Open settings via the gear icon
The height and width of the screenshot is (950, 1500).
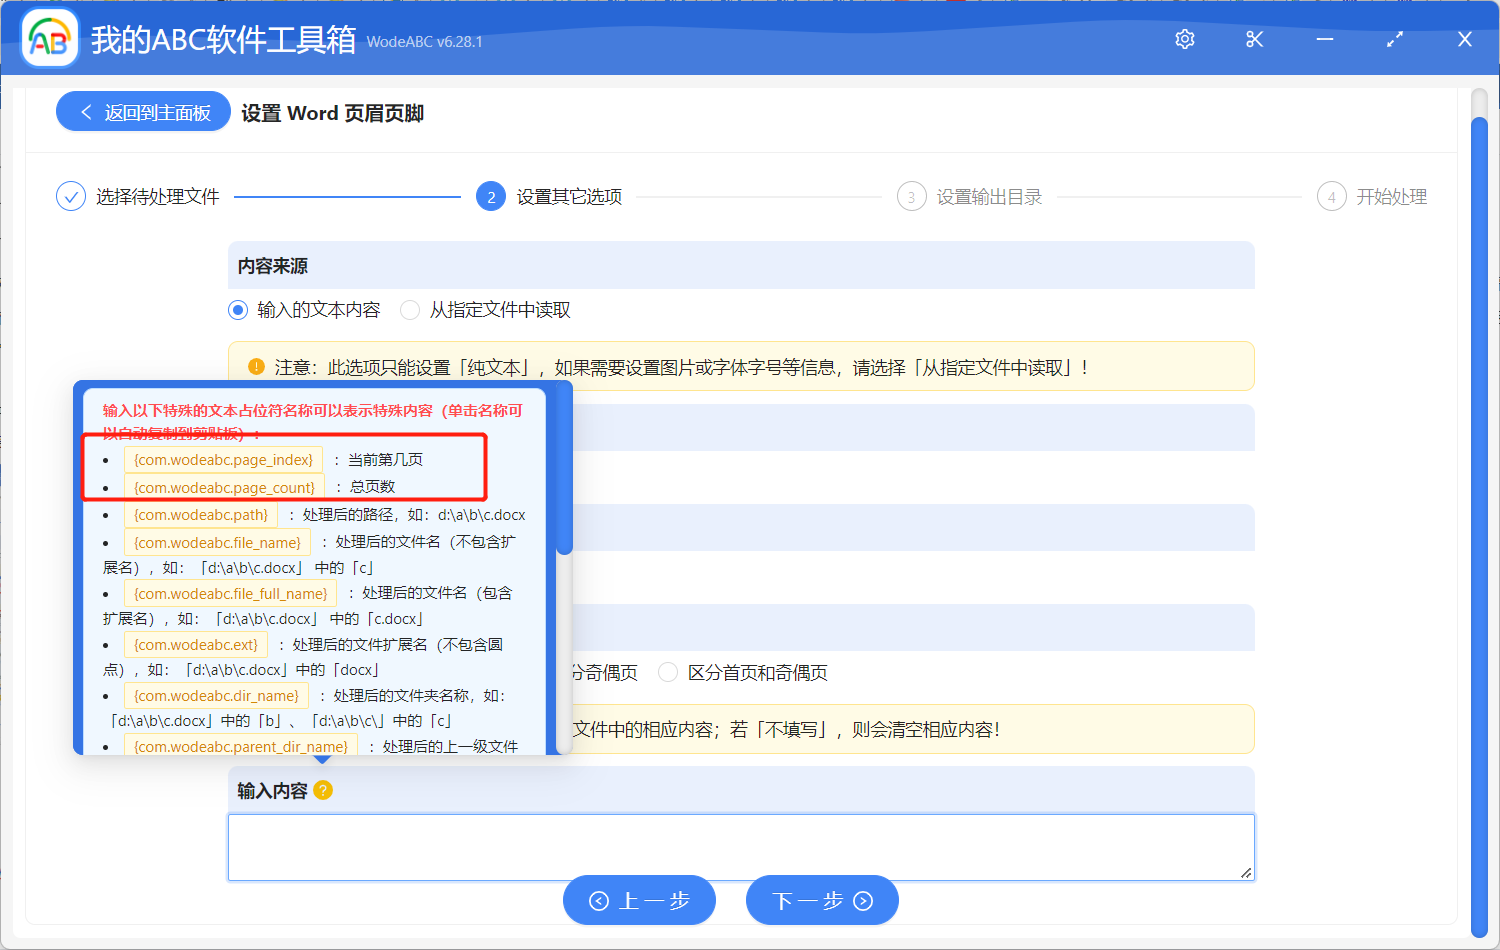(1184, 39)
